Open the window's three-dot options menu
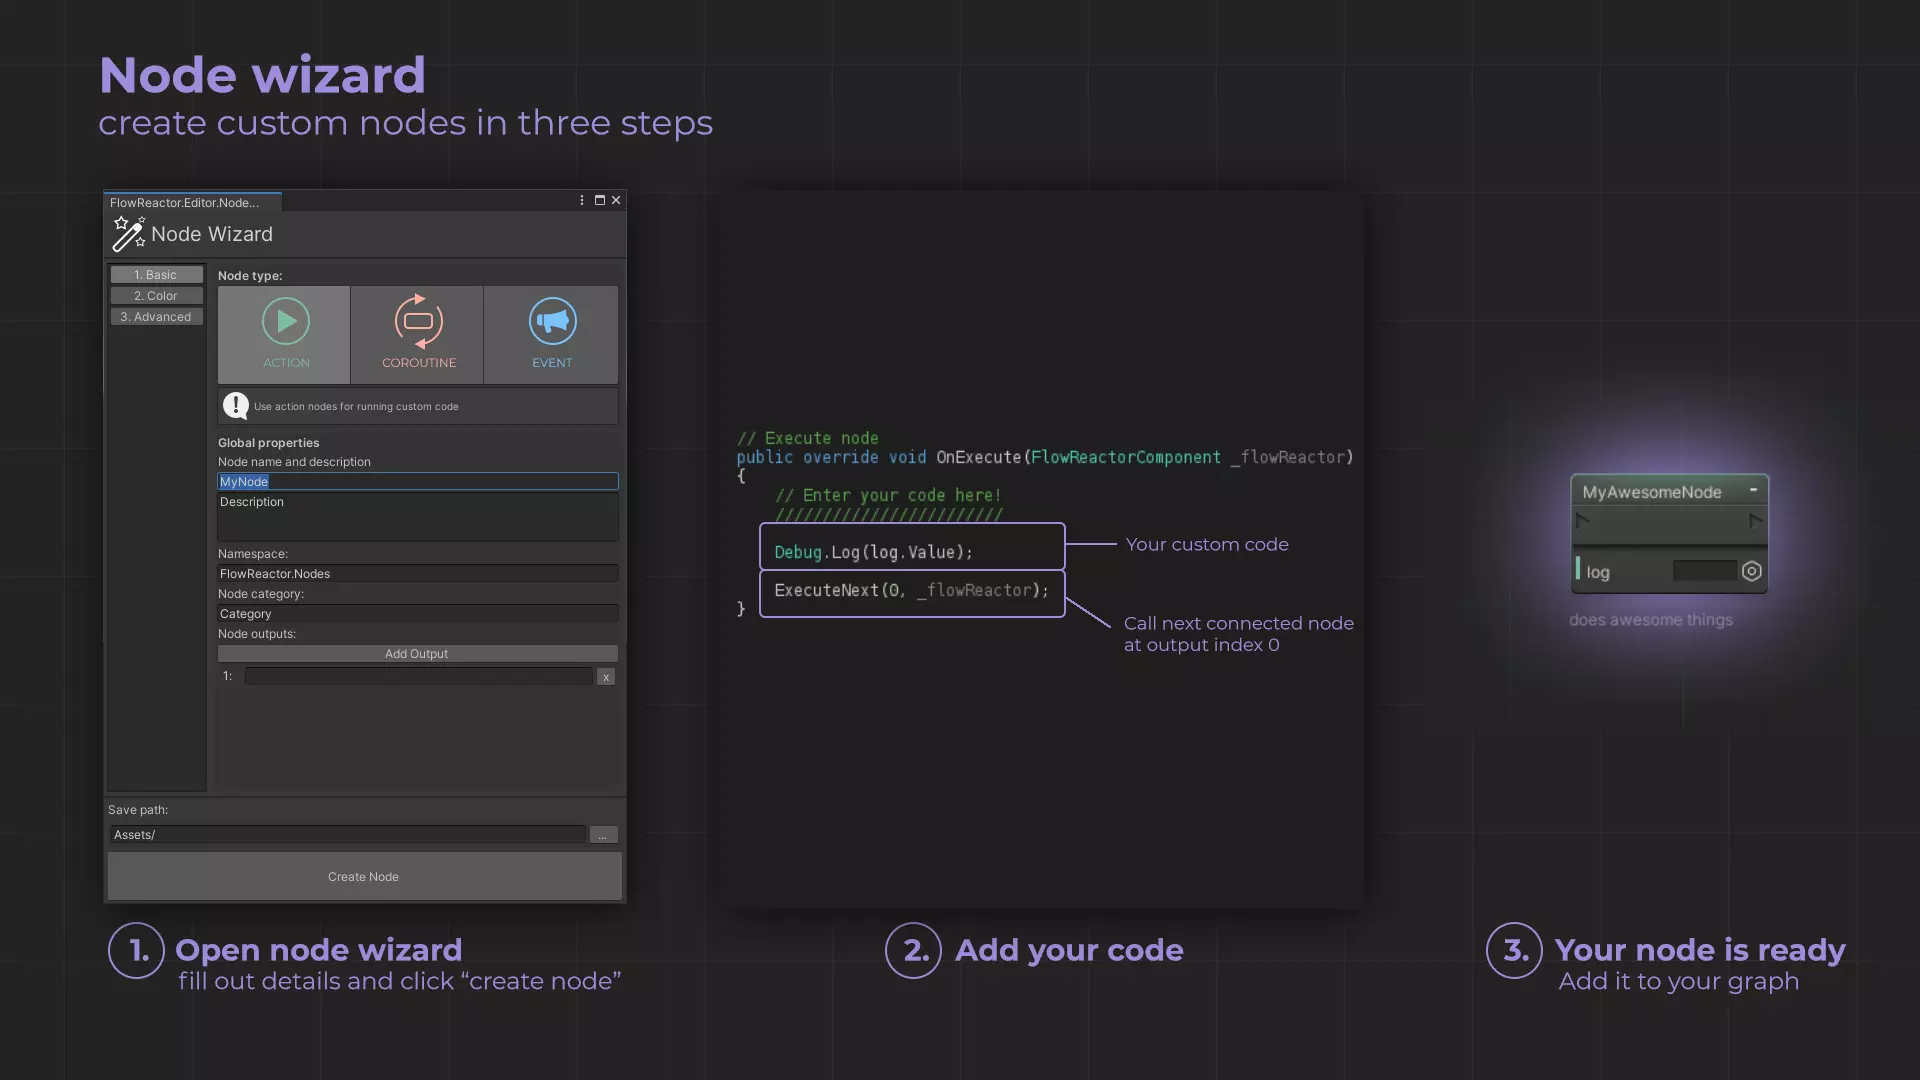The image size is (1920, 1080). point(582,200)
